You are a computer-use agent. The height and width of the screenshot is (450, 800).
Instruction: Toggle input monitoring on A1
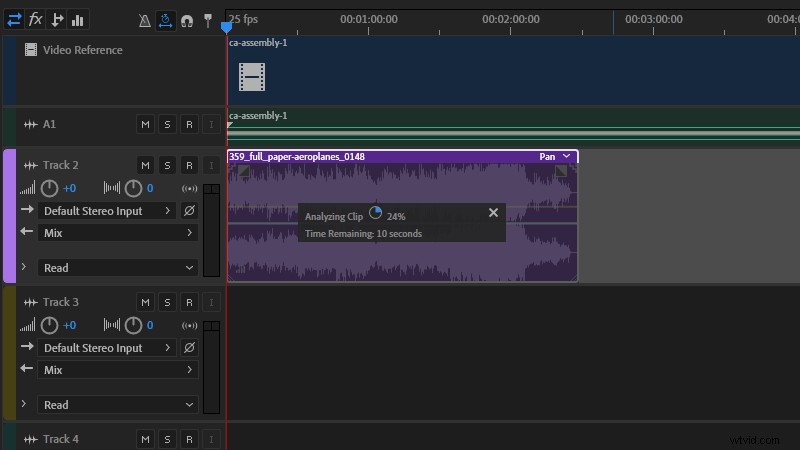211,124
